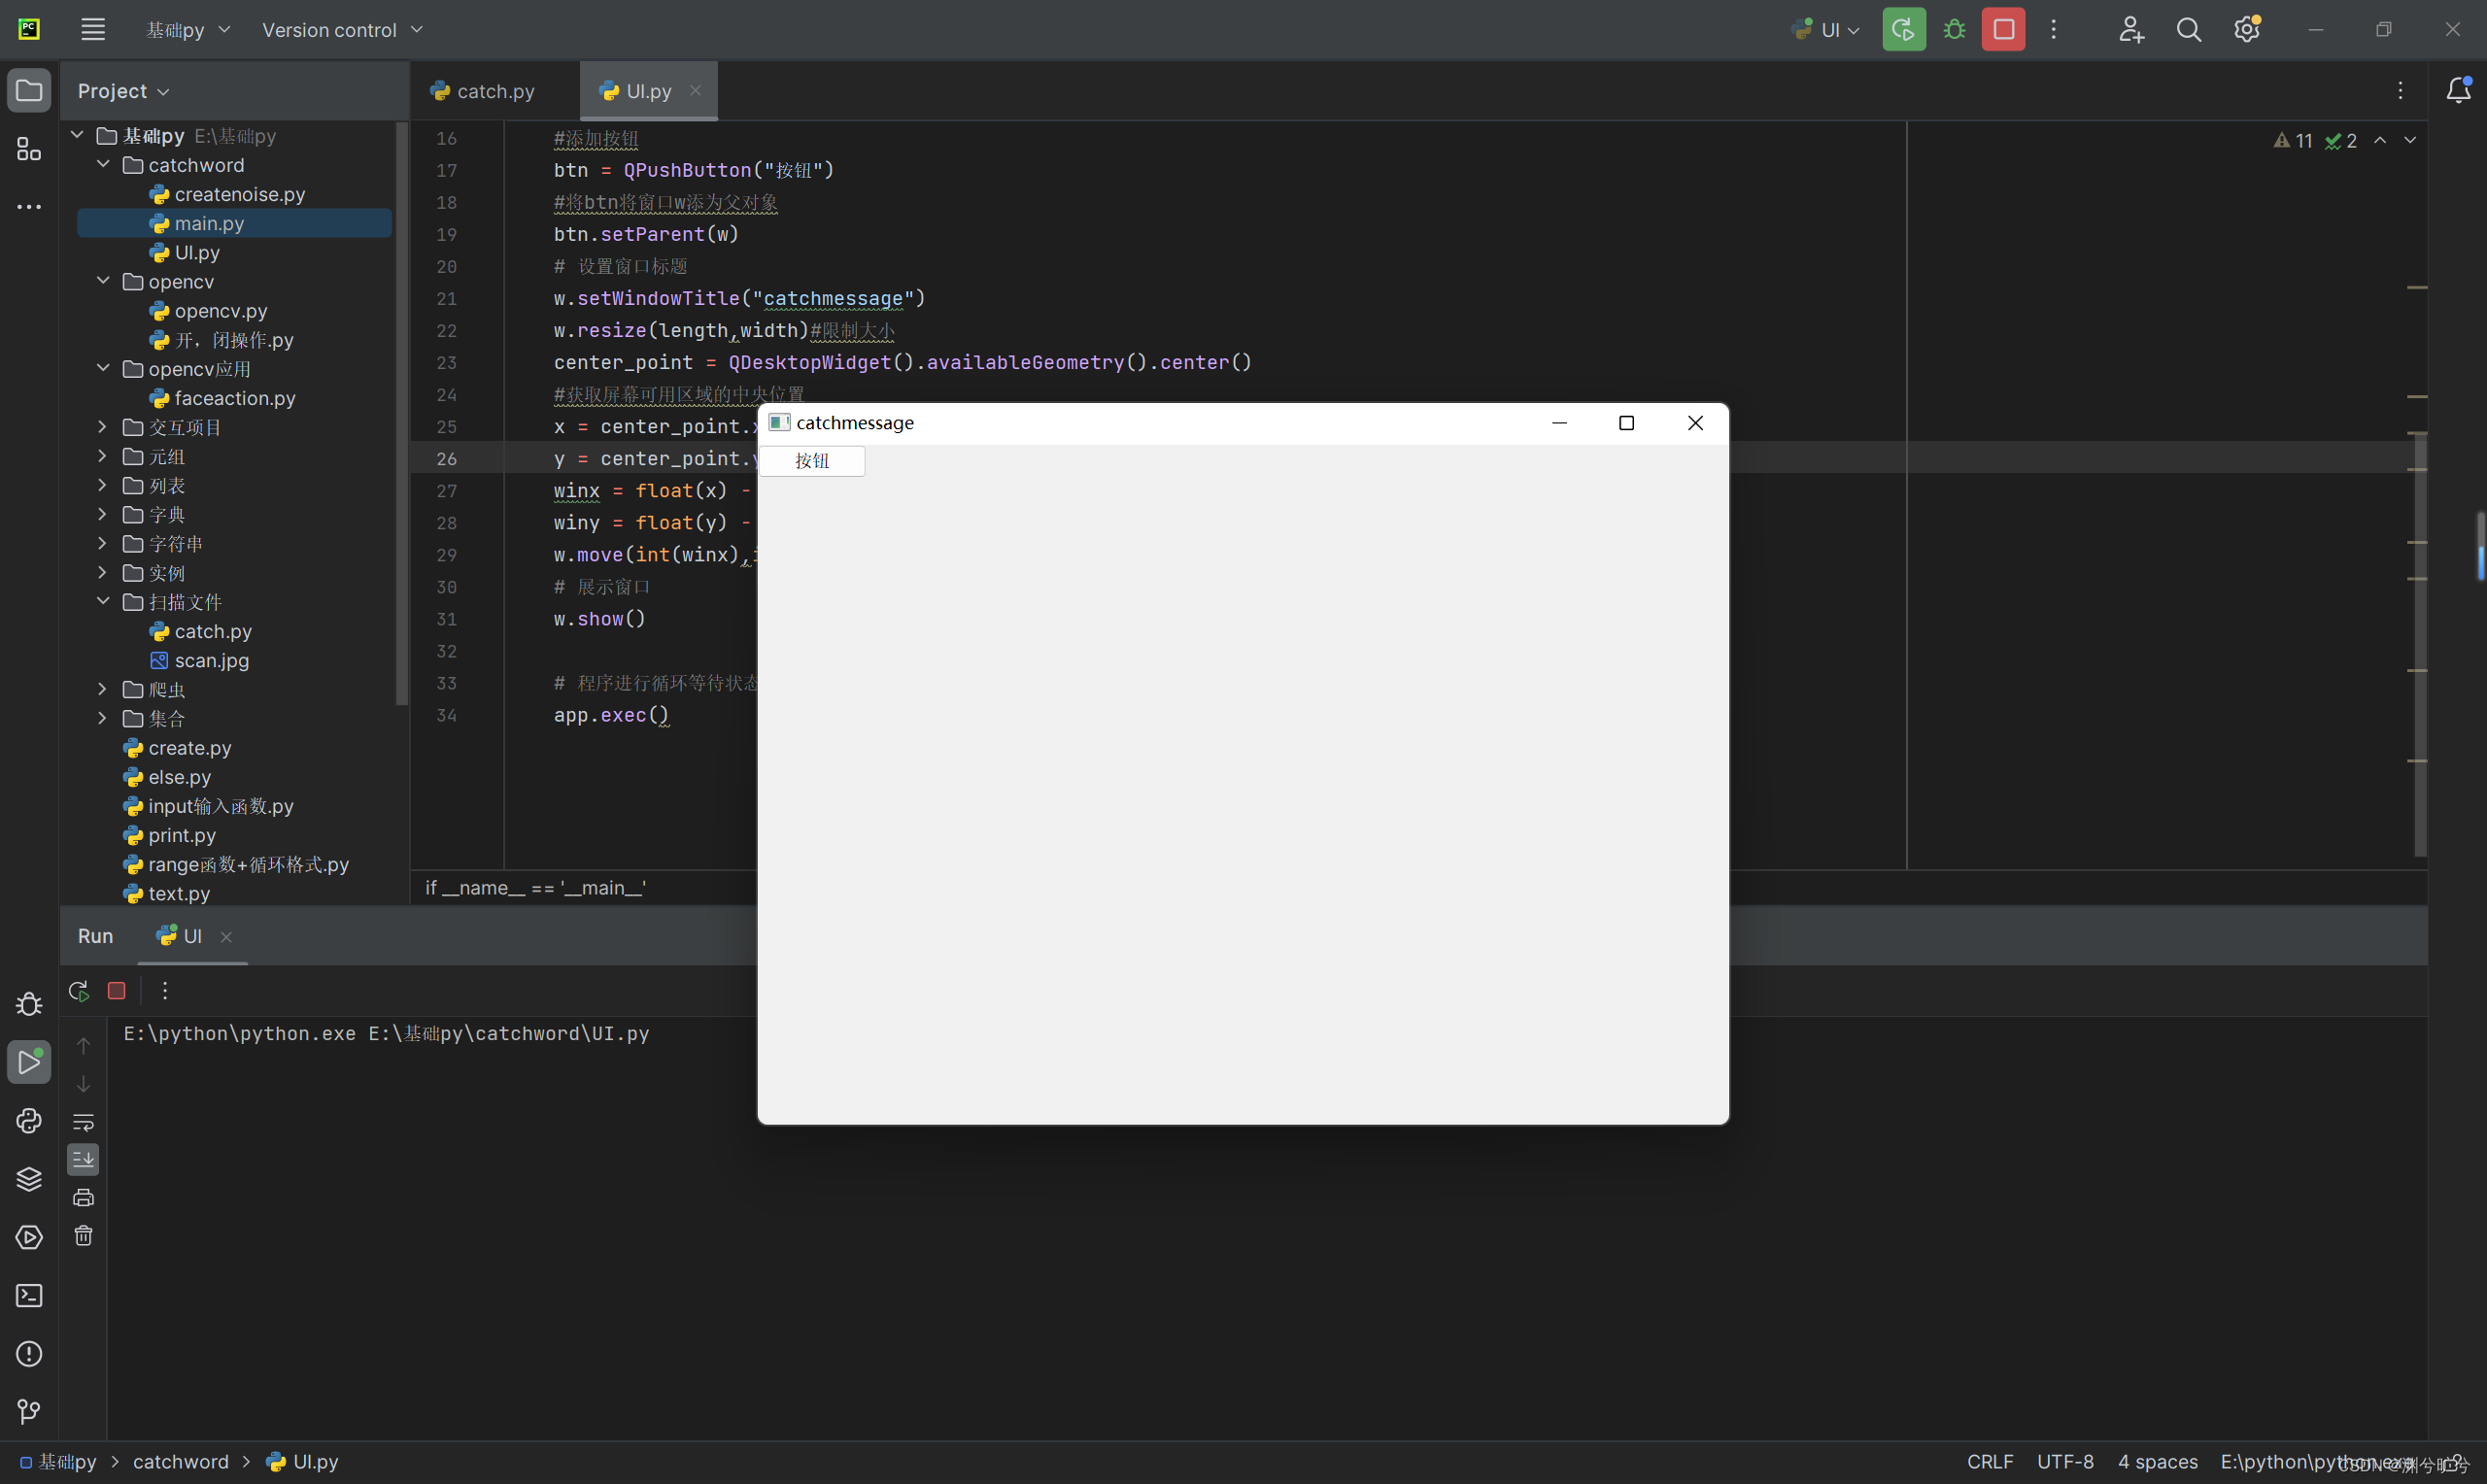Click the red Stop button in top toolbar
This screenshot has width=2487, height=1484.
[2003, 30]
